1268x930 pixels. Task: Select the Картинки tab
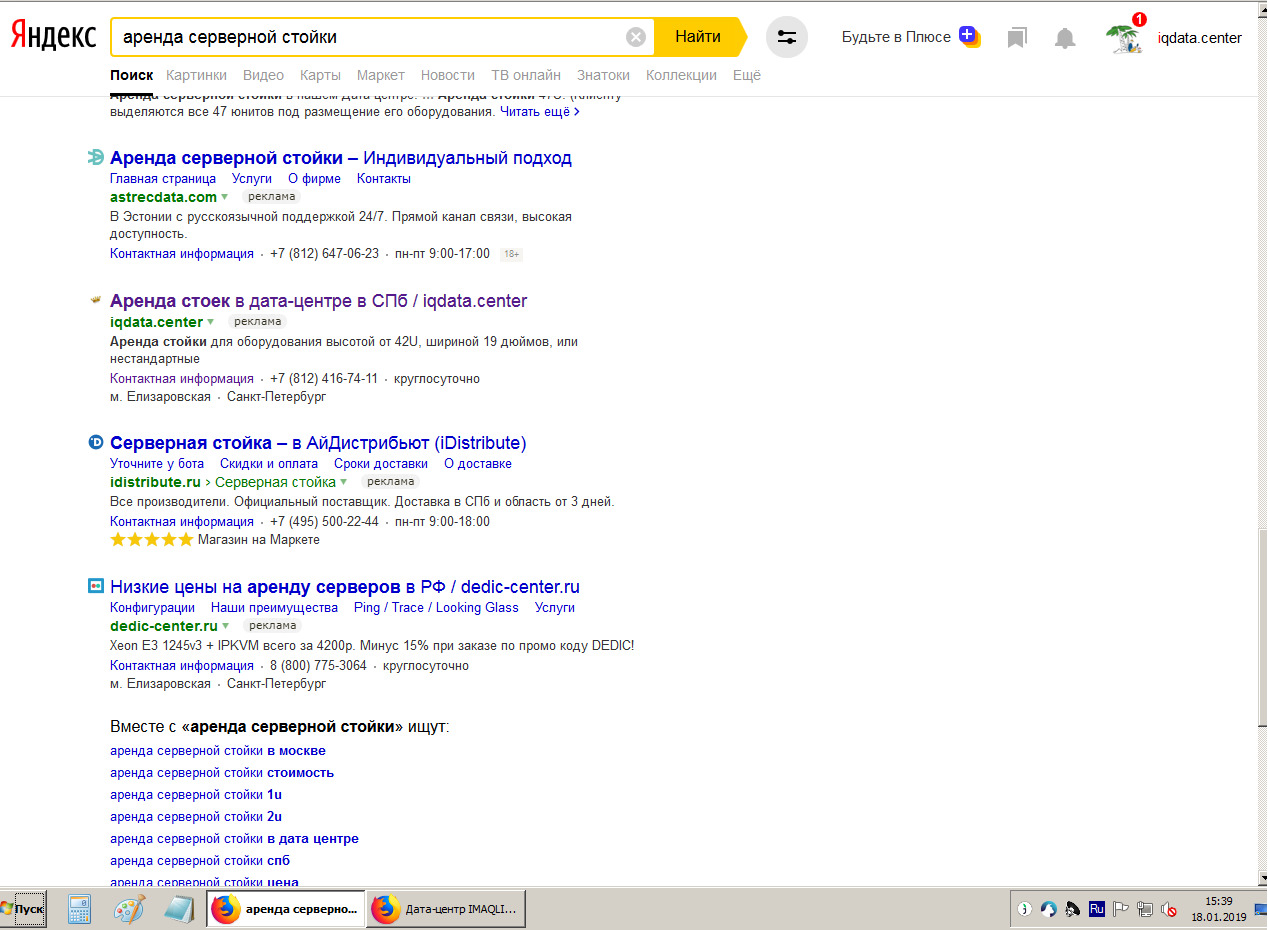[x=196, y=75]
